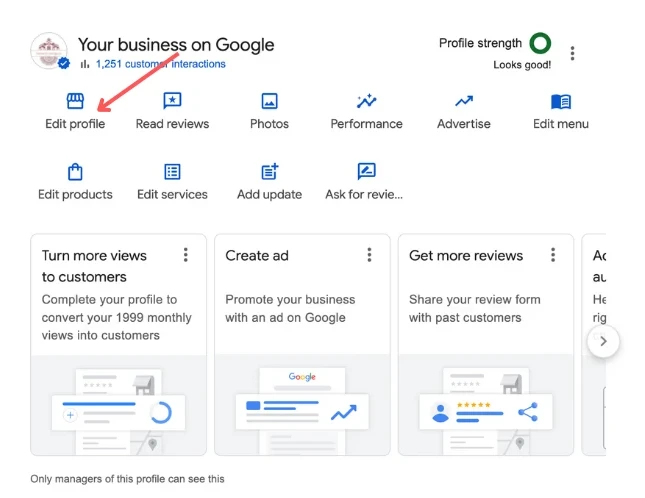Image resolution: width=645 pixels, height=498 pixels.
Task: Click the business profile logo avatar
Action: (x=49, y=51)
